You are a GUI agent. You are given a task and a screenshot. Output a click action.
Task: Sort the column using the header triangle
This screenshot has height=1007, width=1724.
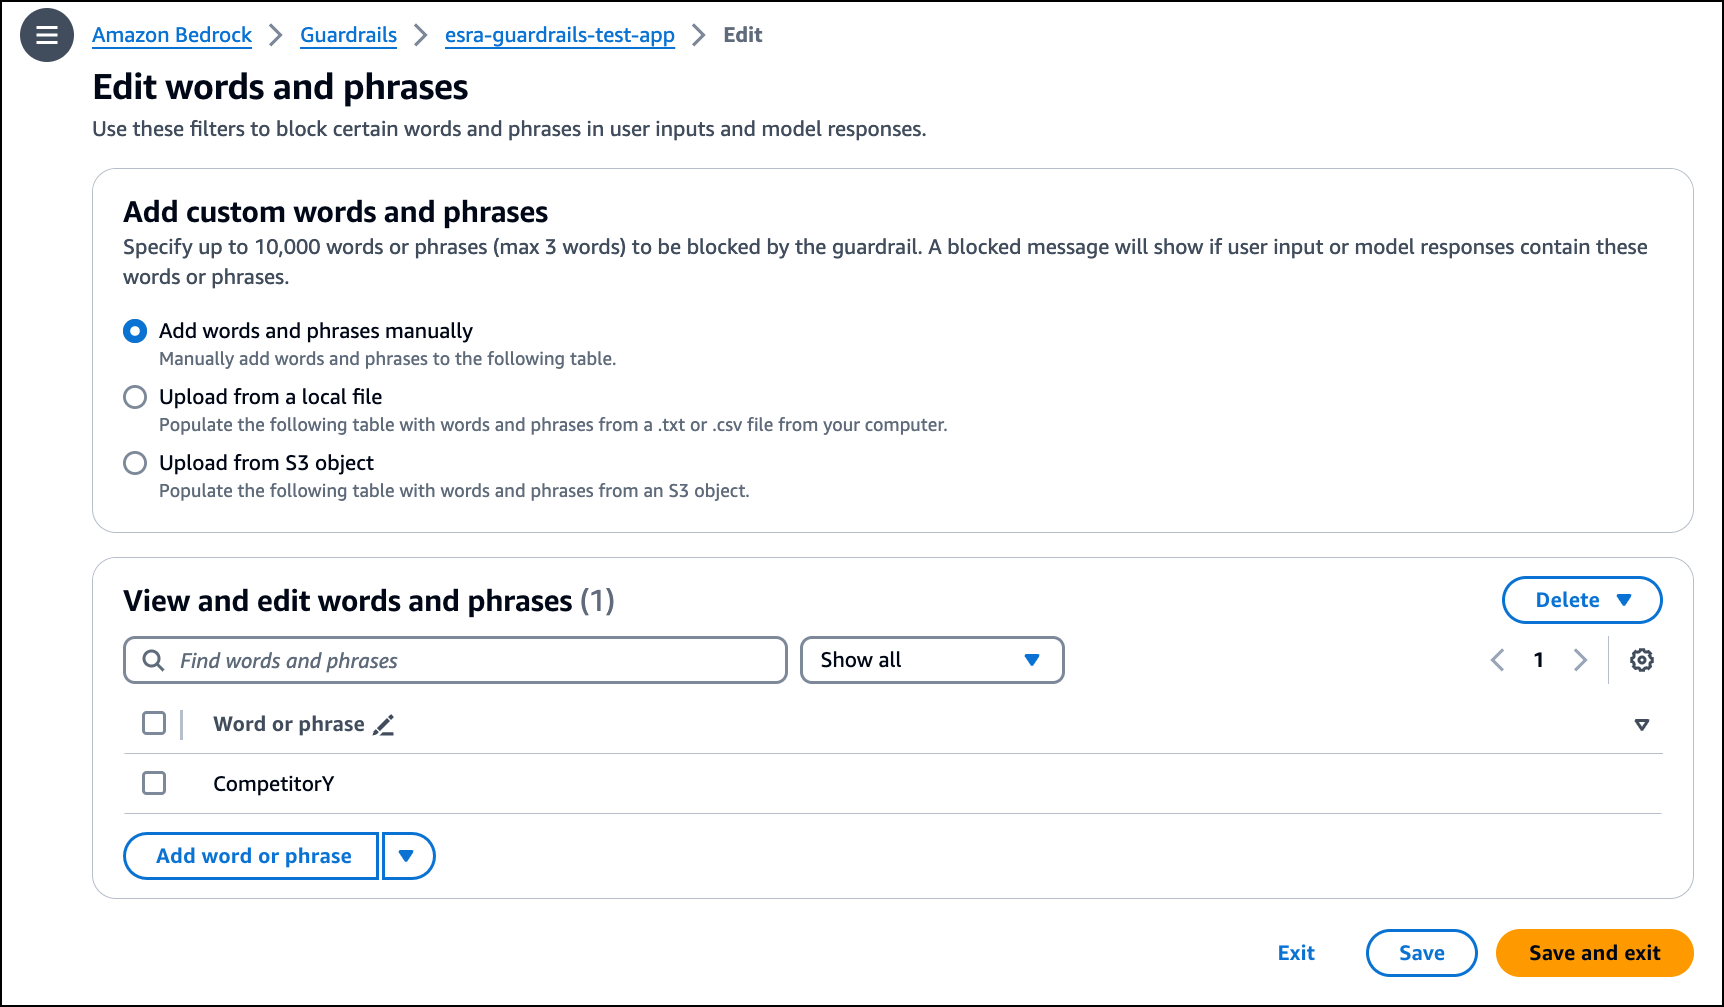[x=1641, y=725]
